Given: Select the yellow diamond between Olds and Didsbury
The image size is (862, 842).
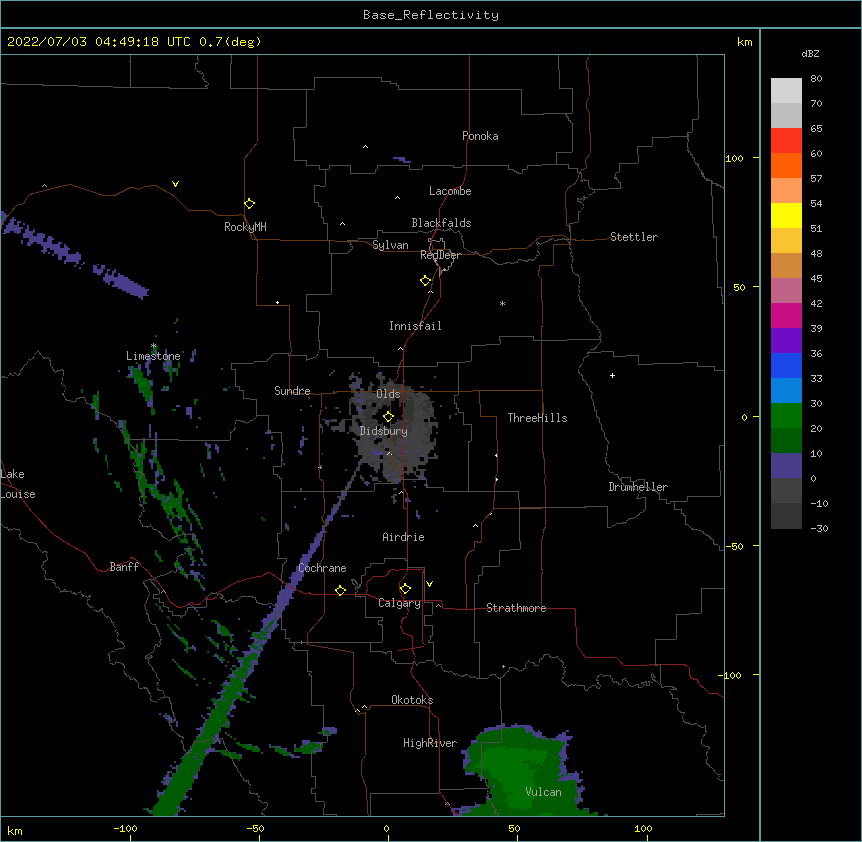Looking at the screenshot, I should [x=388, y=416].
